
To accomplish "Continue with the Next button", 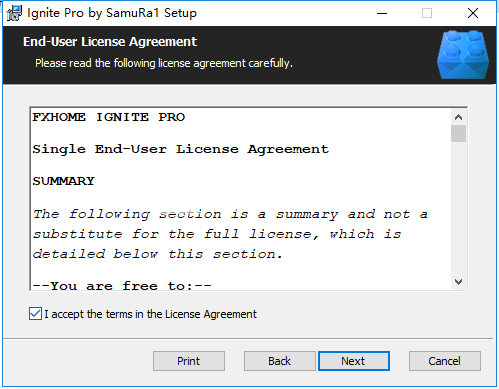I will pos(354,361).
